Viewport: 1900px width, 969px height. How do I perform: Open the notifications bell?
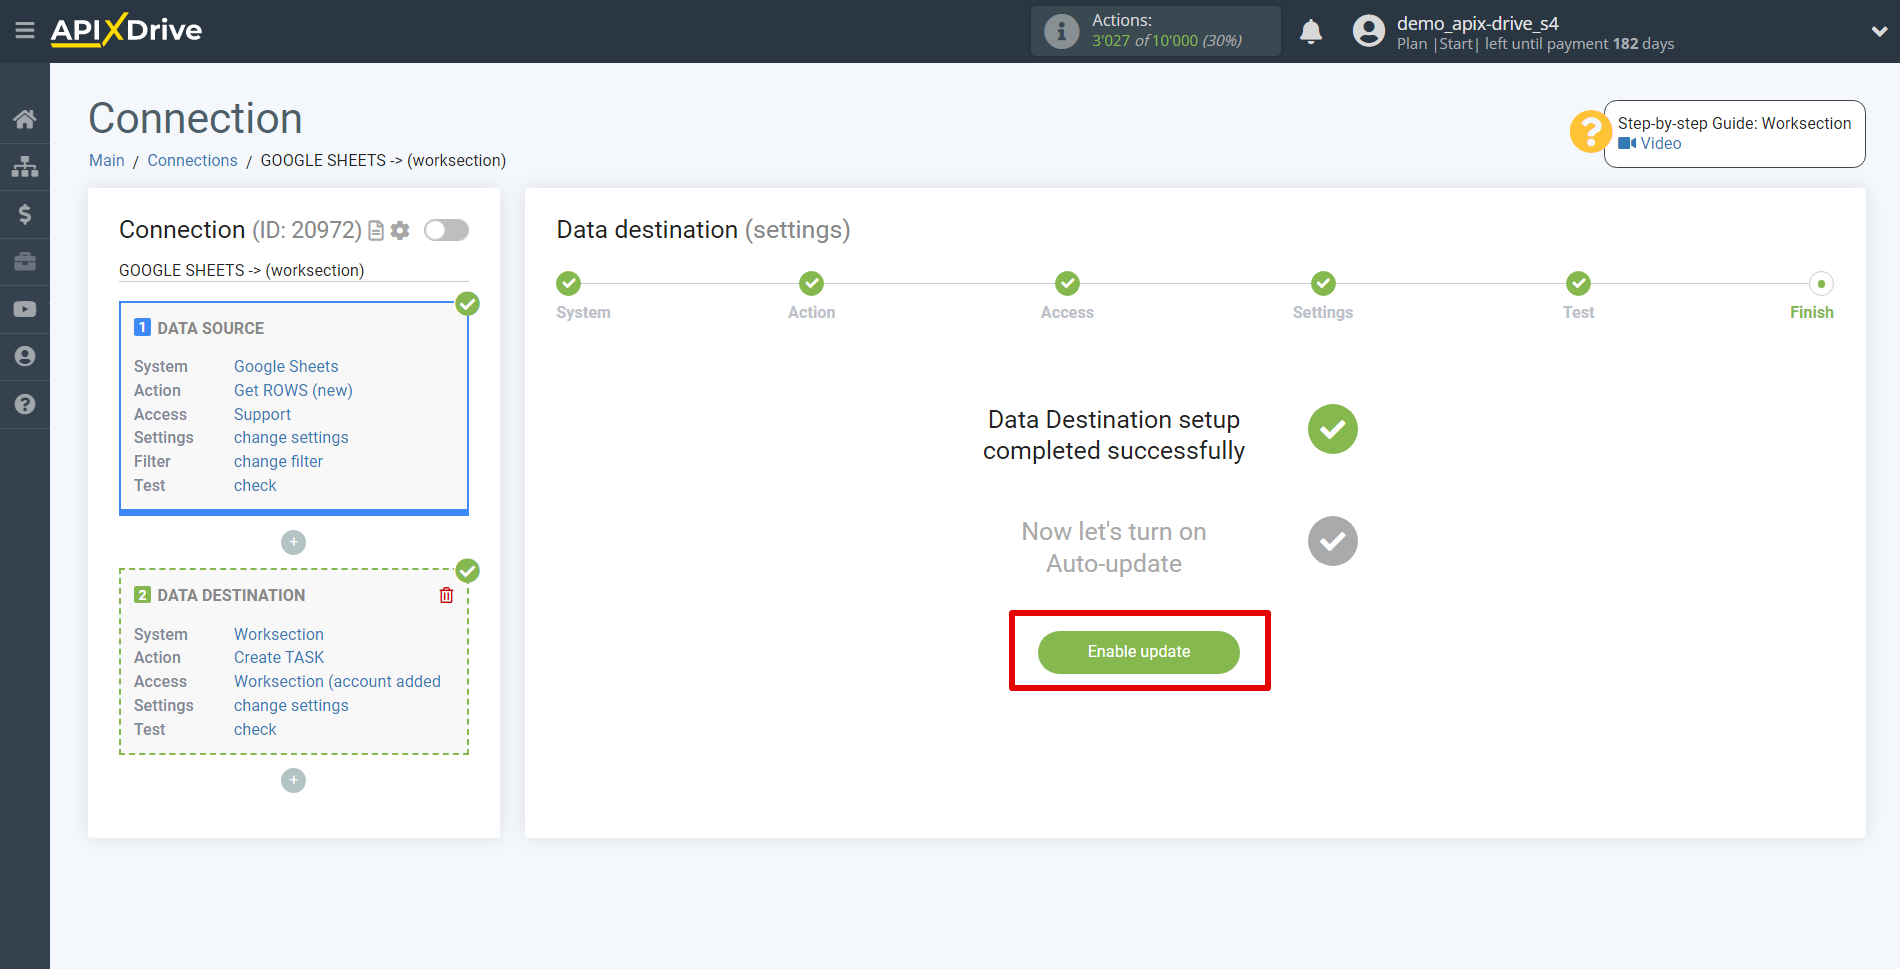[1311, 32]
